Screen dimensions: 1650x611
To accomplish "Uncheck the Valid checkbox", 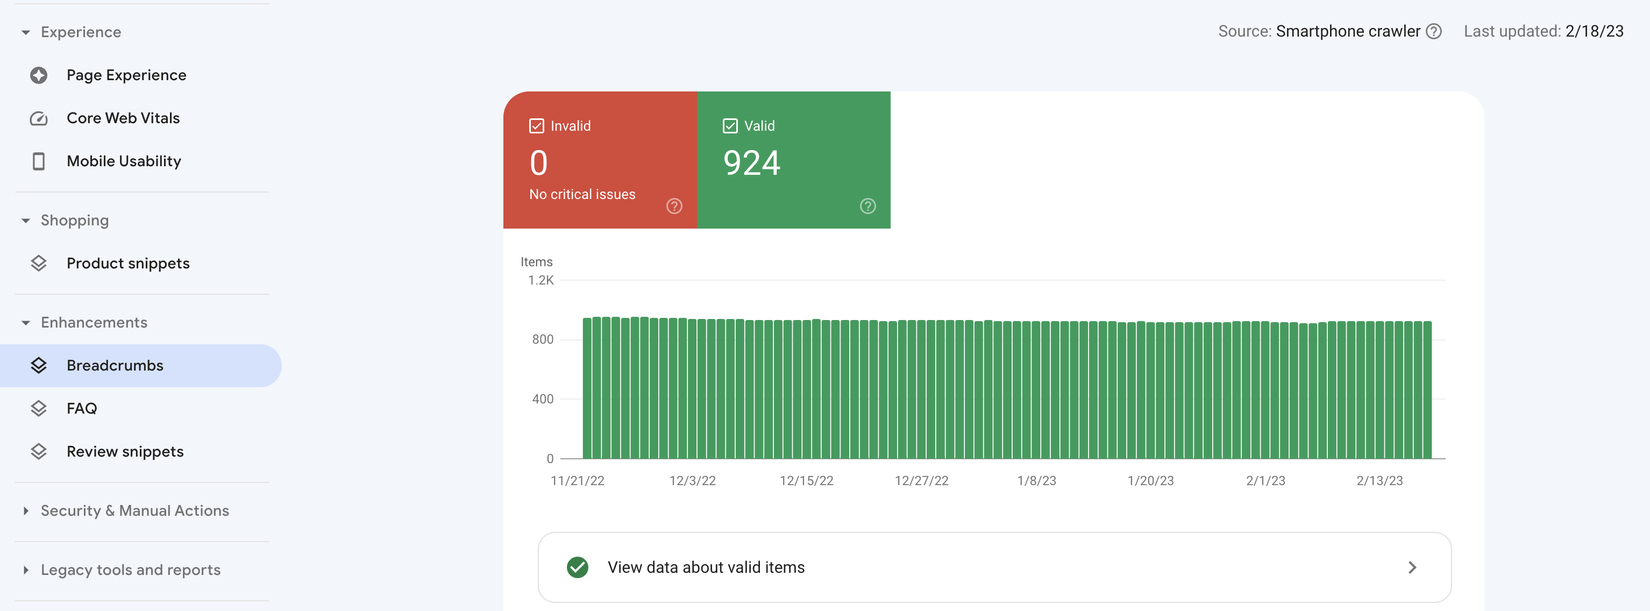I will click(x=730, y=126).
